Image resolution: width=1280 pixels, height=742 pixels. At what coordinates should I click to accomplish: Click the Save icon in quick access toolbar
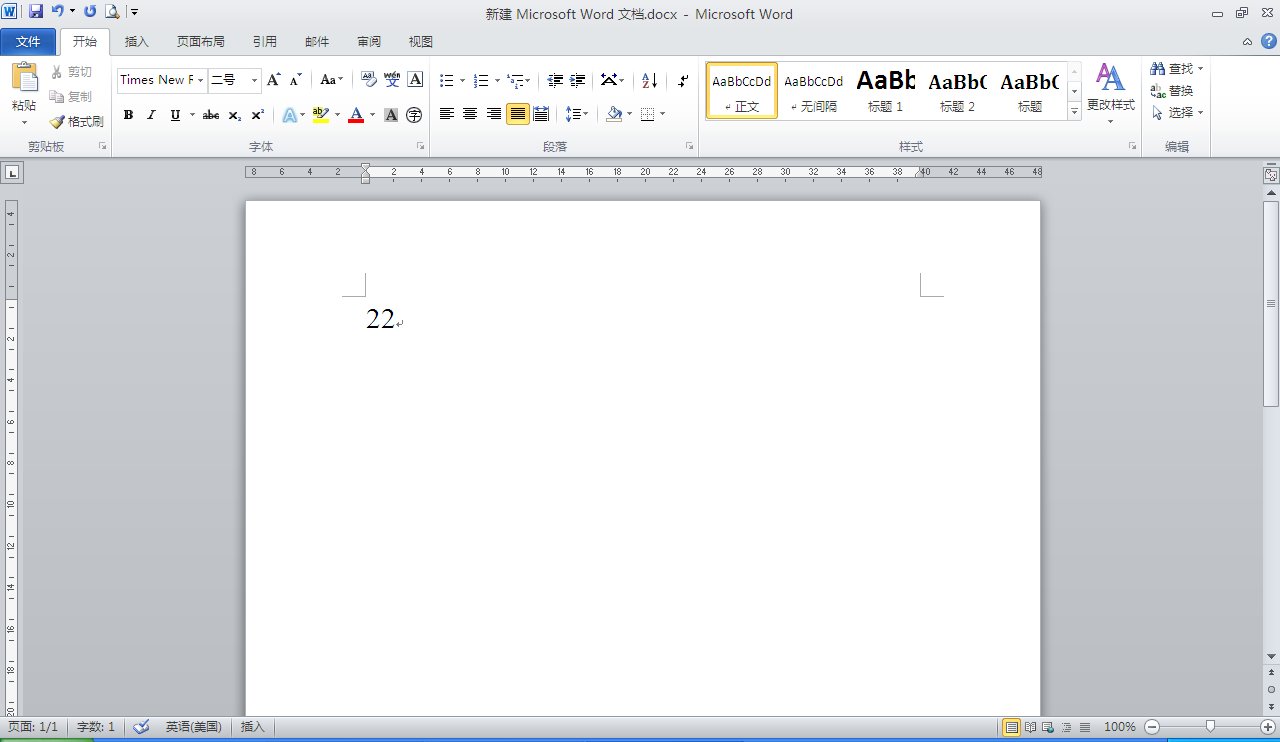coord(36,12)
